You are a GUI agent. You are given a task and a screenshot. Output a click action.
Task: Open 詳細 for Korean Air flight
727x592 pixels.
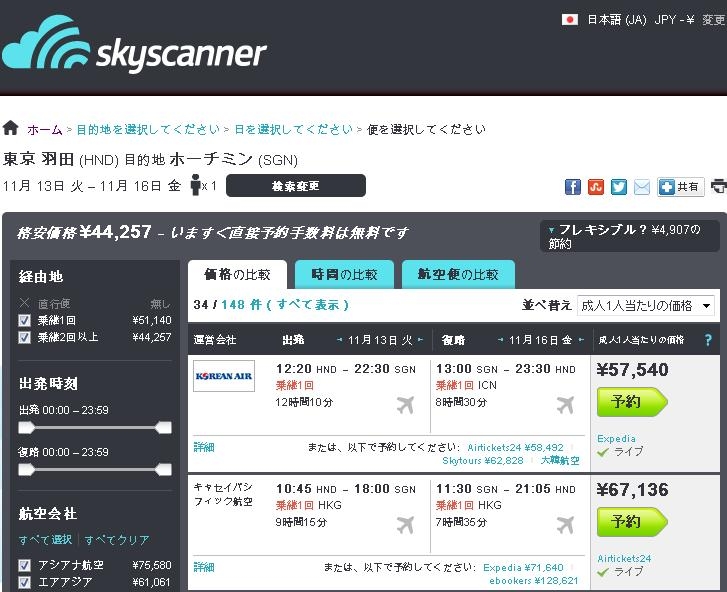tap(204, 447)
